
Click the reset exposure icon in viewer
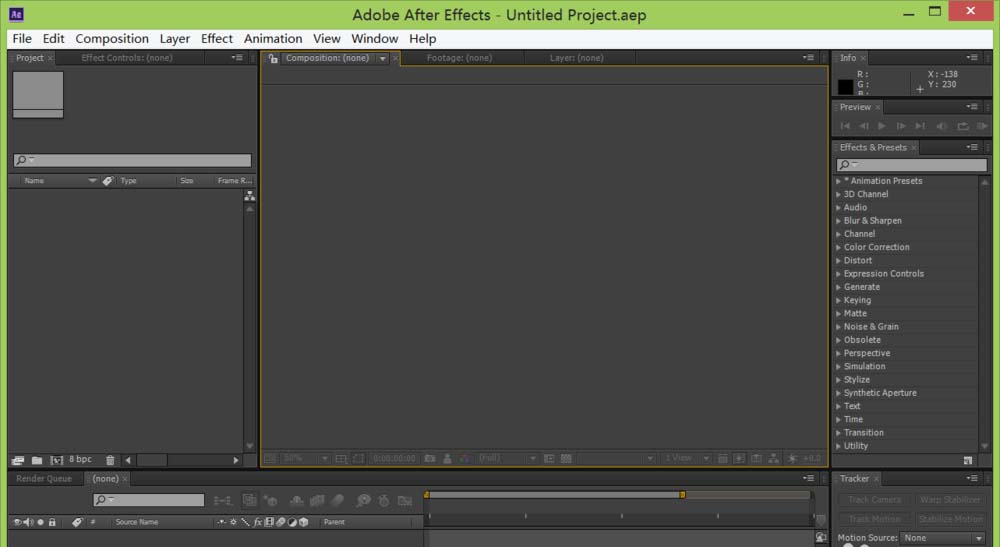pos(792,458)
